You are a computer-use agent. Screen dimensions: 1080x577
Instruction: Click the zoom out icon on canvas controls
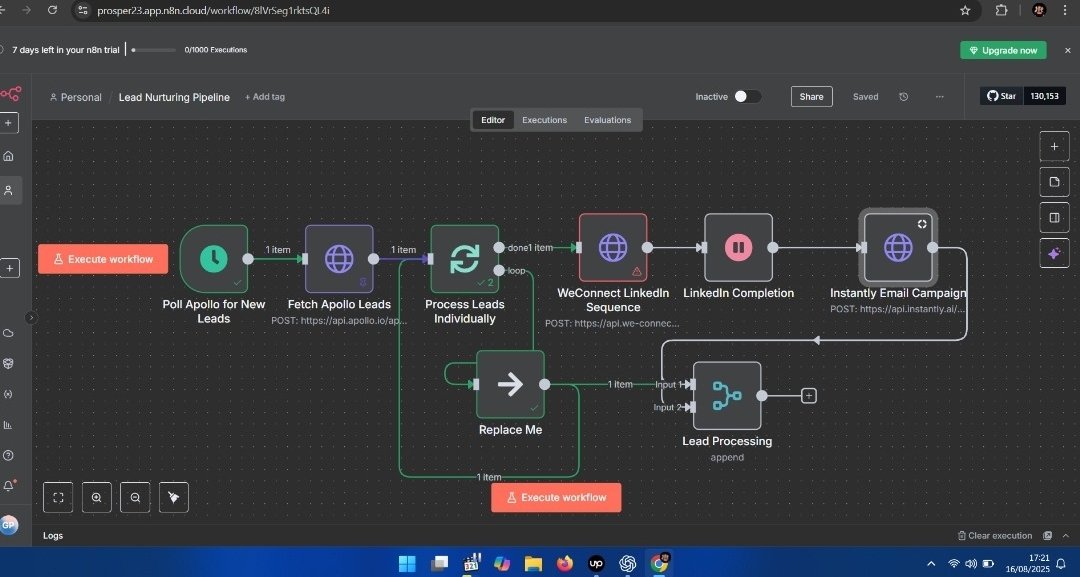(x=135, y=497)
